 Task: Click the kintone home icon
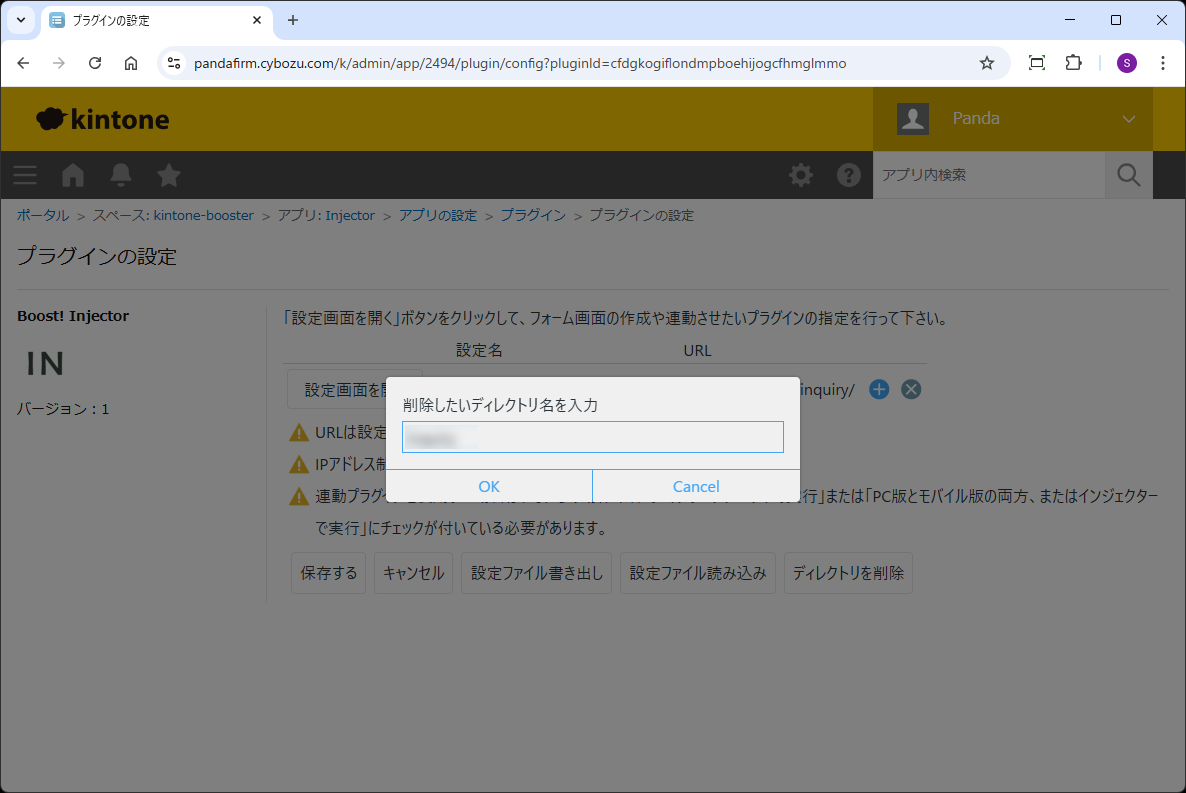tap(73, 175)
